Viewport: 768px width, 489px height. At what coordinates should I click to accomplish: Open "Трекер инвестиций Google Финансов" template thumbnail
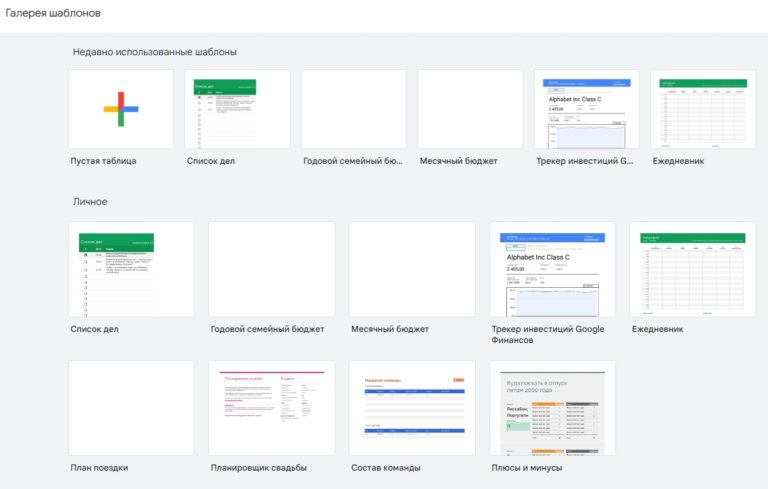point(552,268)
